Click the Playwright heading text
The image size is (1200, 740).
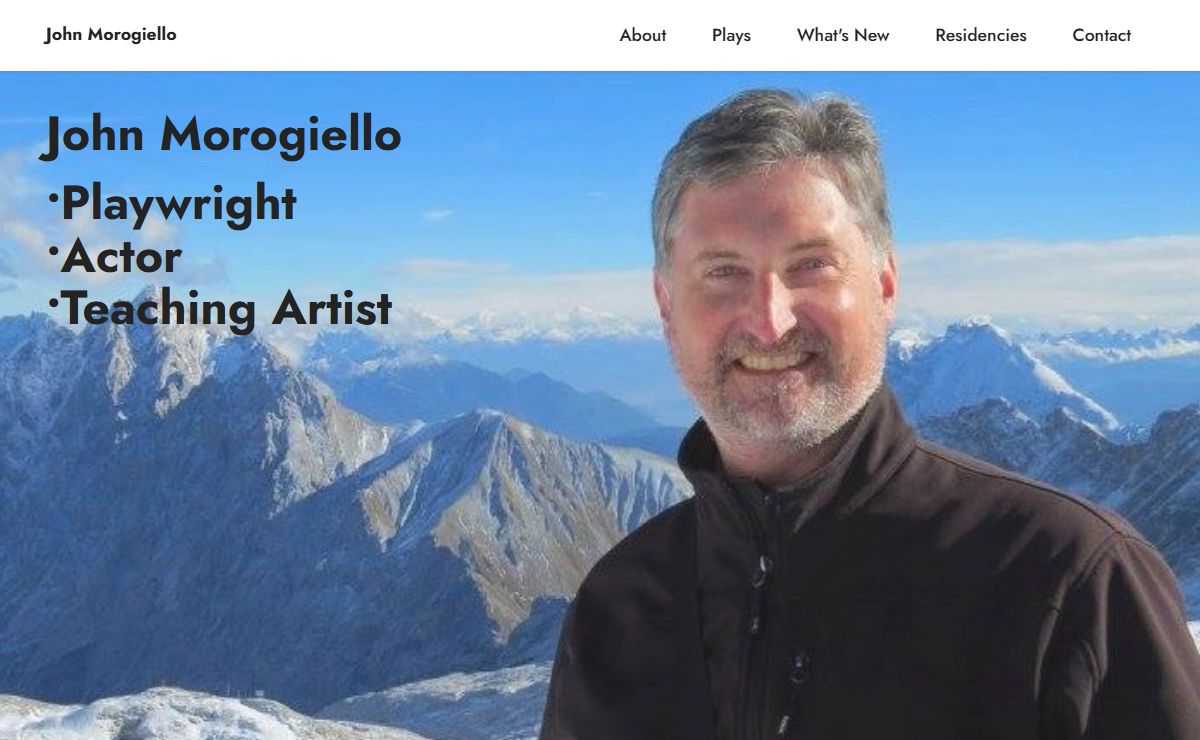click(179, 203)
